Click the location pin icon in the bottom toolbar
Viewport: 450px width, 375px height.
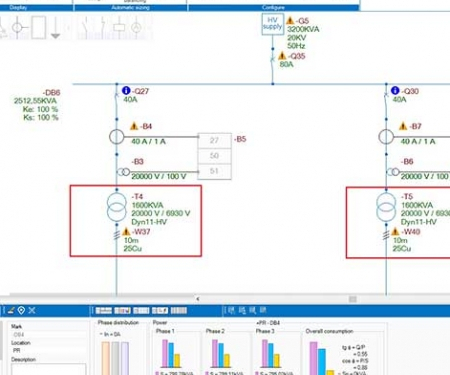coord(21,310)
